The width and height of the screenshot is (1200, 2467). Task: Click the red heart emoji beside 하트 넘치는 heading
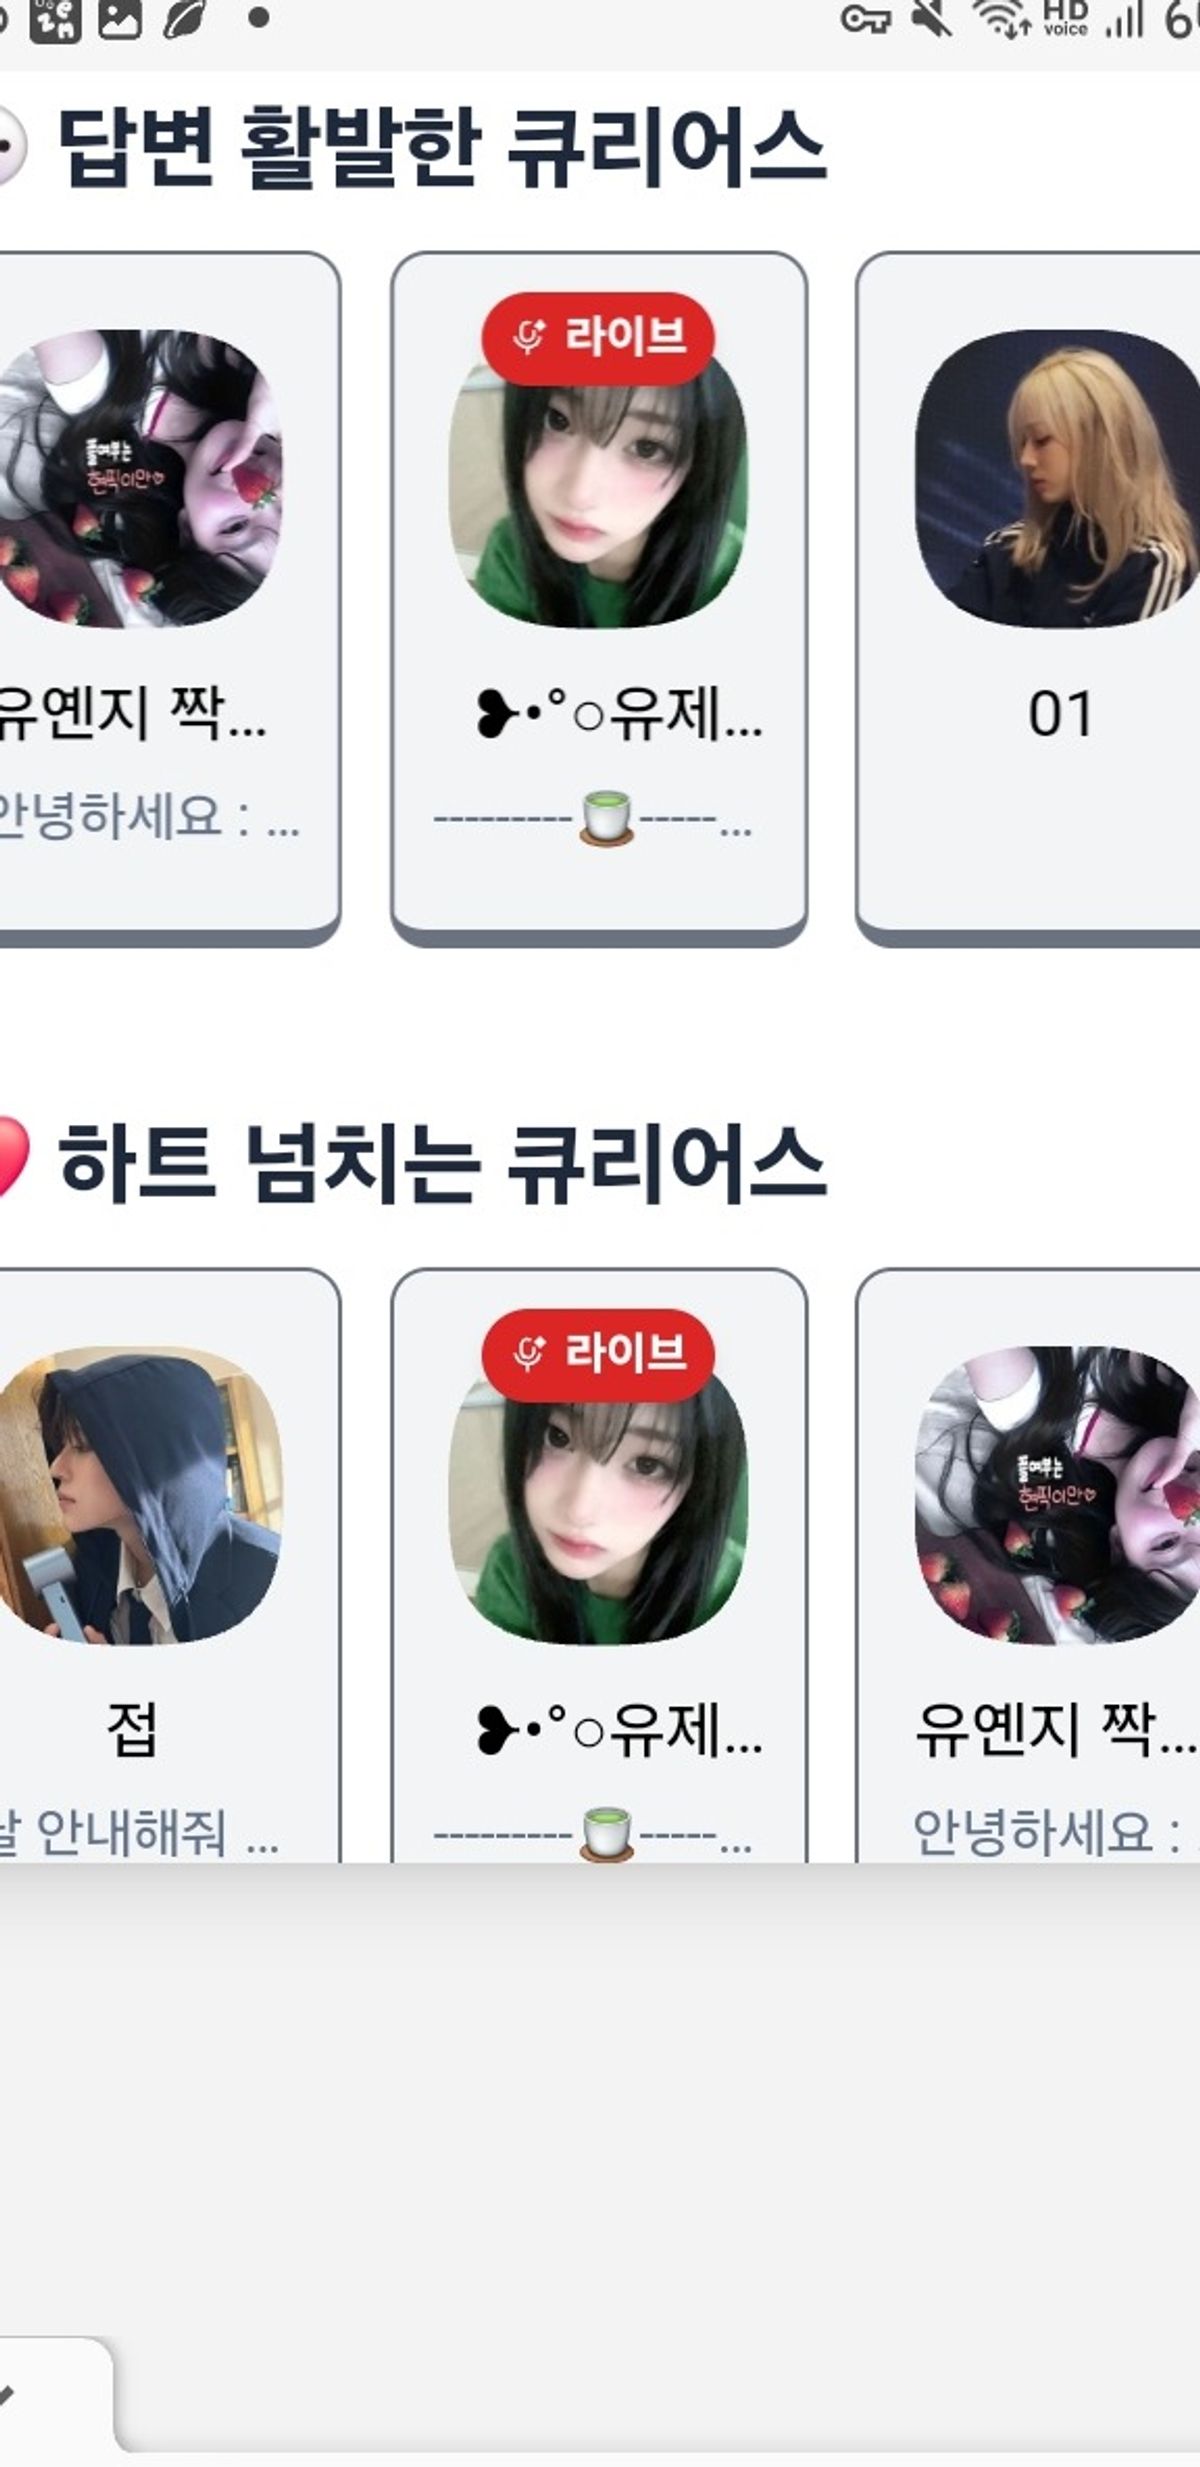(x=12, y=1158)
